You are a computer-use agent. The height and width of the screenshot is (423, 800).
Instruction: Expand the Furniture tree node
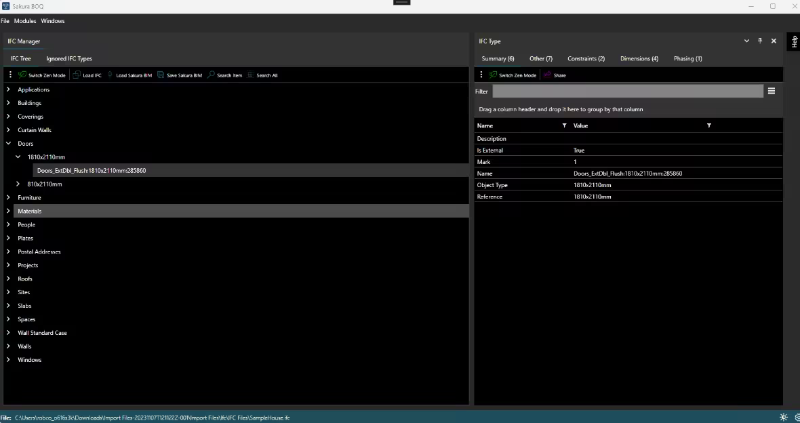tap(9, 198)
